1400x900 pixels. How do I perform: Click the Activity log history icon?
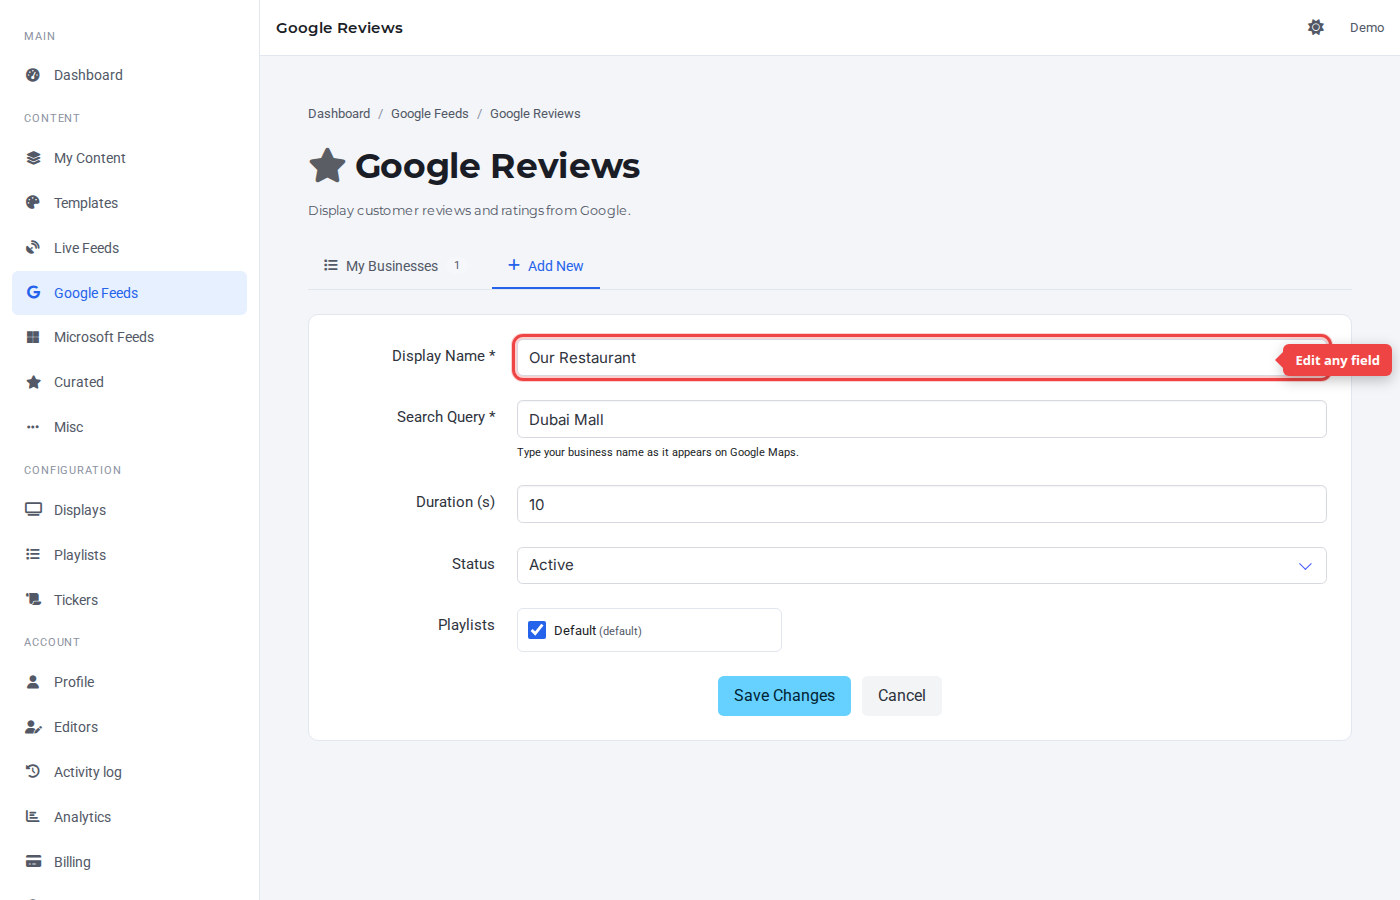coord(33,771)
